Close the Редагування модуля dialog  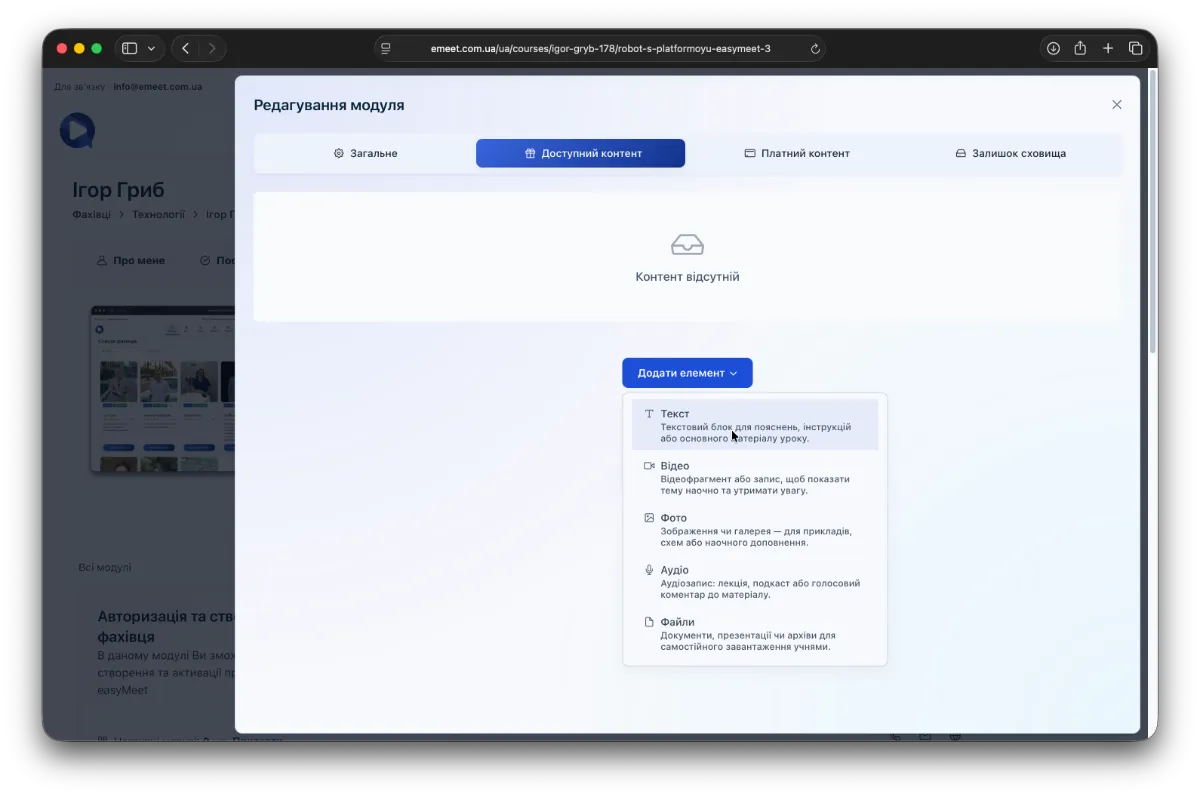[1117, 105]
